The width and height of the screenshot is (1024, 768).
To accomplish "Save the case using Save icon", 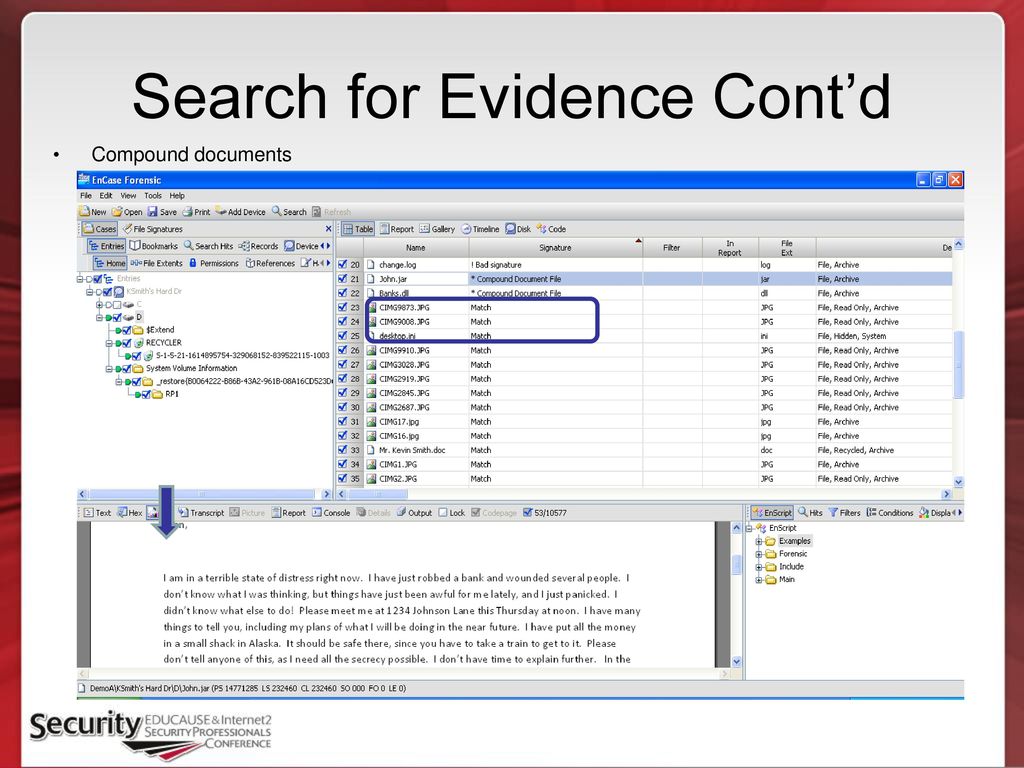I will coord(162,212).
